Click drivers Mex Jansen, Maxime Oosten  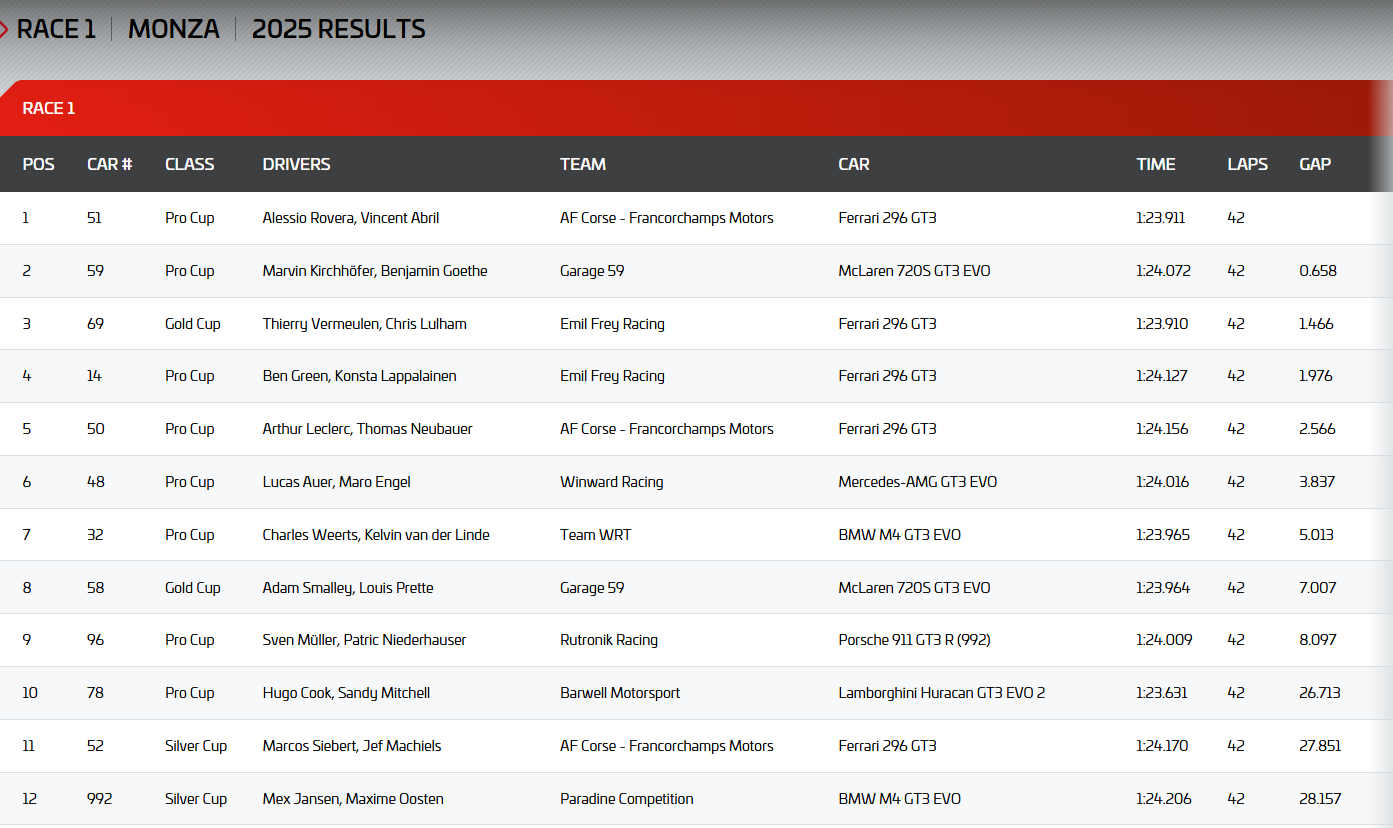click(353, 799)
